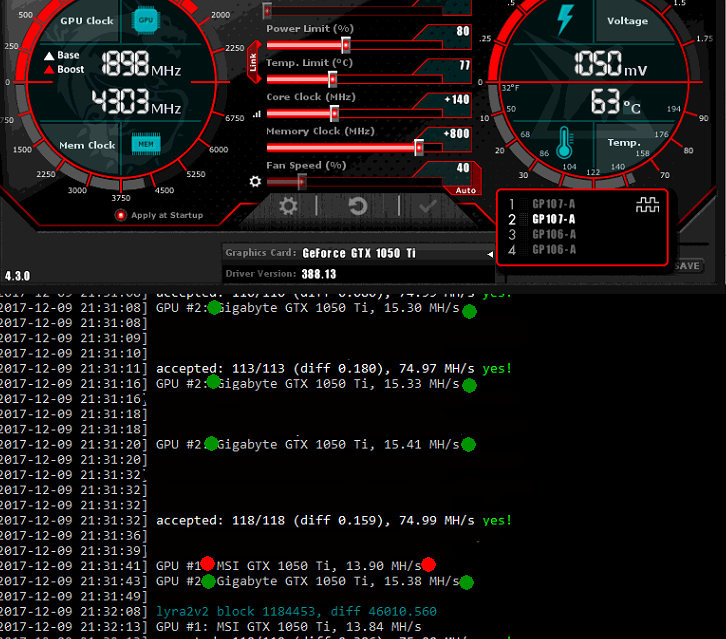Click the GPU #1 MSI 13.90 MH/s line
The image size is (726, 639).
tap(289, 566)
